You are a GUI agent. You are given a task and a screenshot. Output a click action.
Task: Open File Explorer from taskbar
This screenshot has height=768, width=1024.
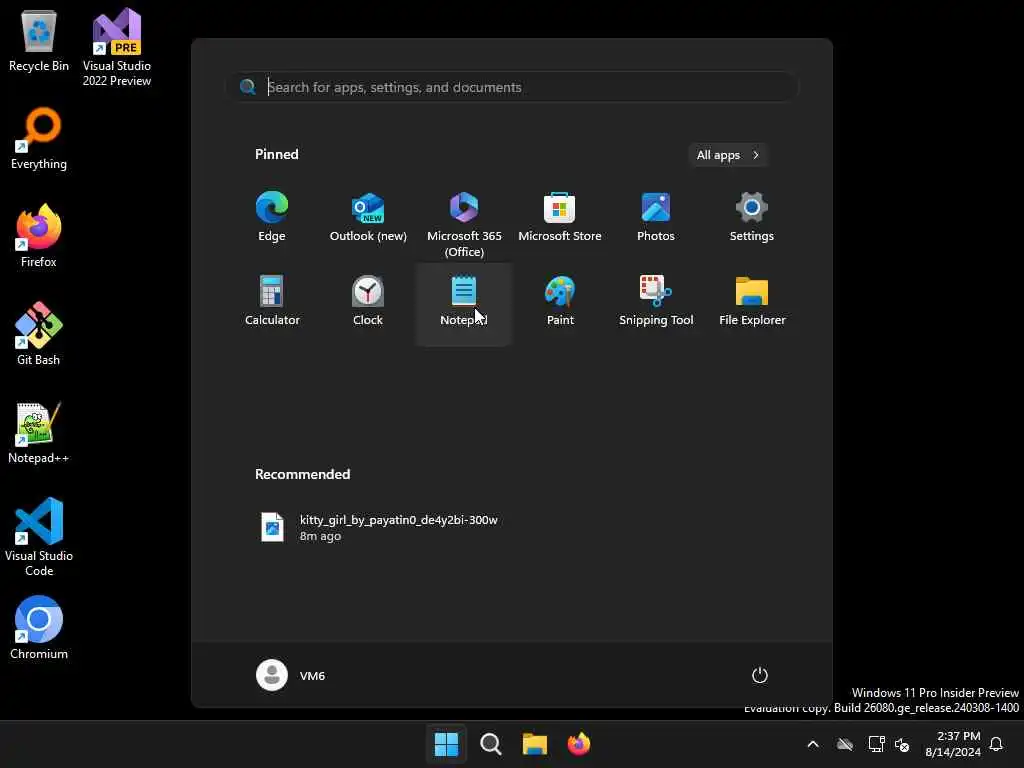tap(534, 744)
